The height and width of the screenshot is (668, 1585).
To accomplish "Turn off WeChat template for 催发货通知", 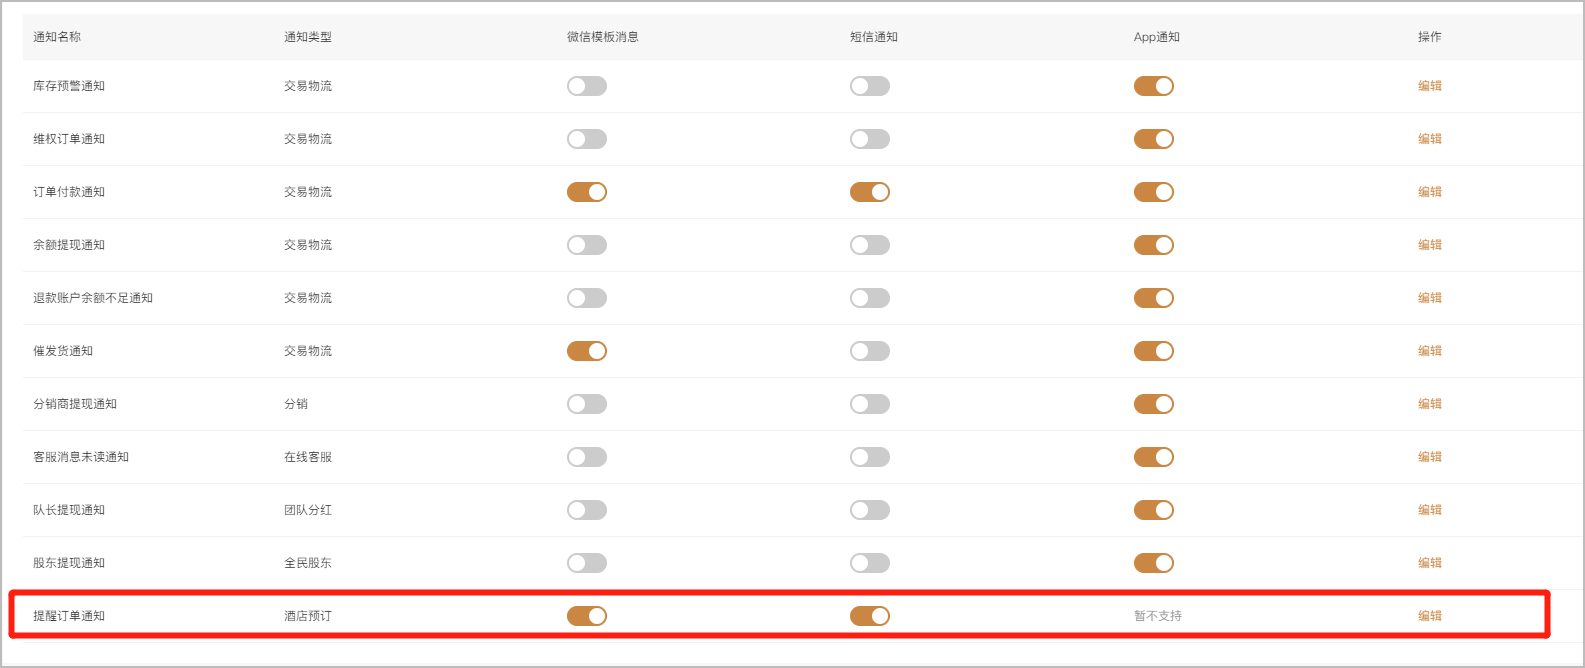I will click(x=587, y=351).
